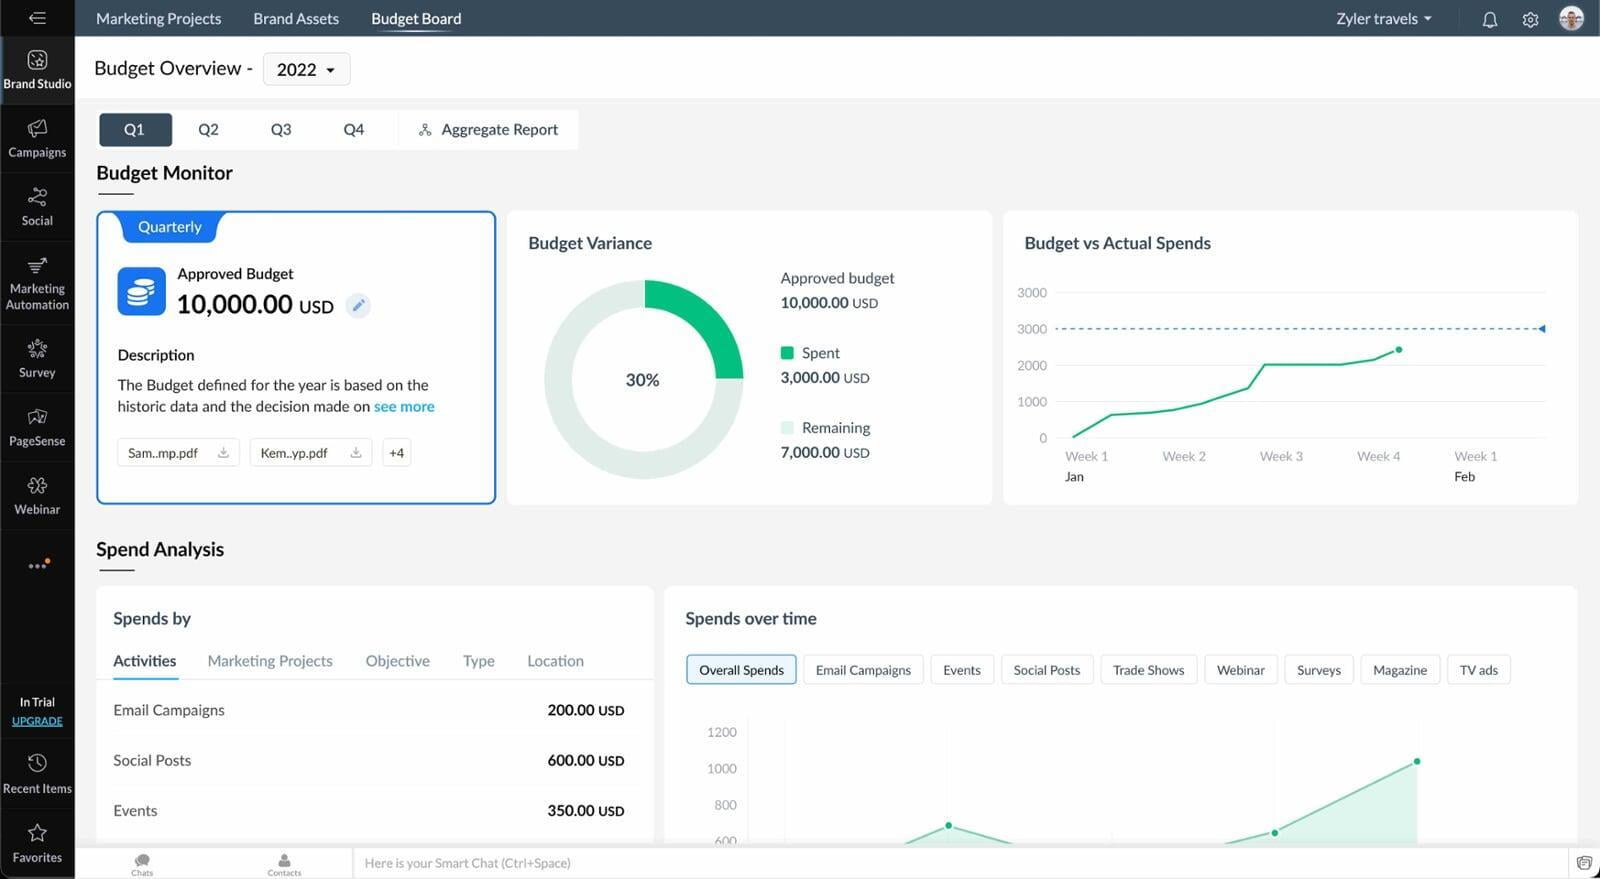Open the 2022 year dropdown

pos(306,69)
